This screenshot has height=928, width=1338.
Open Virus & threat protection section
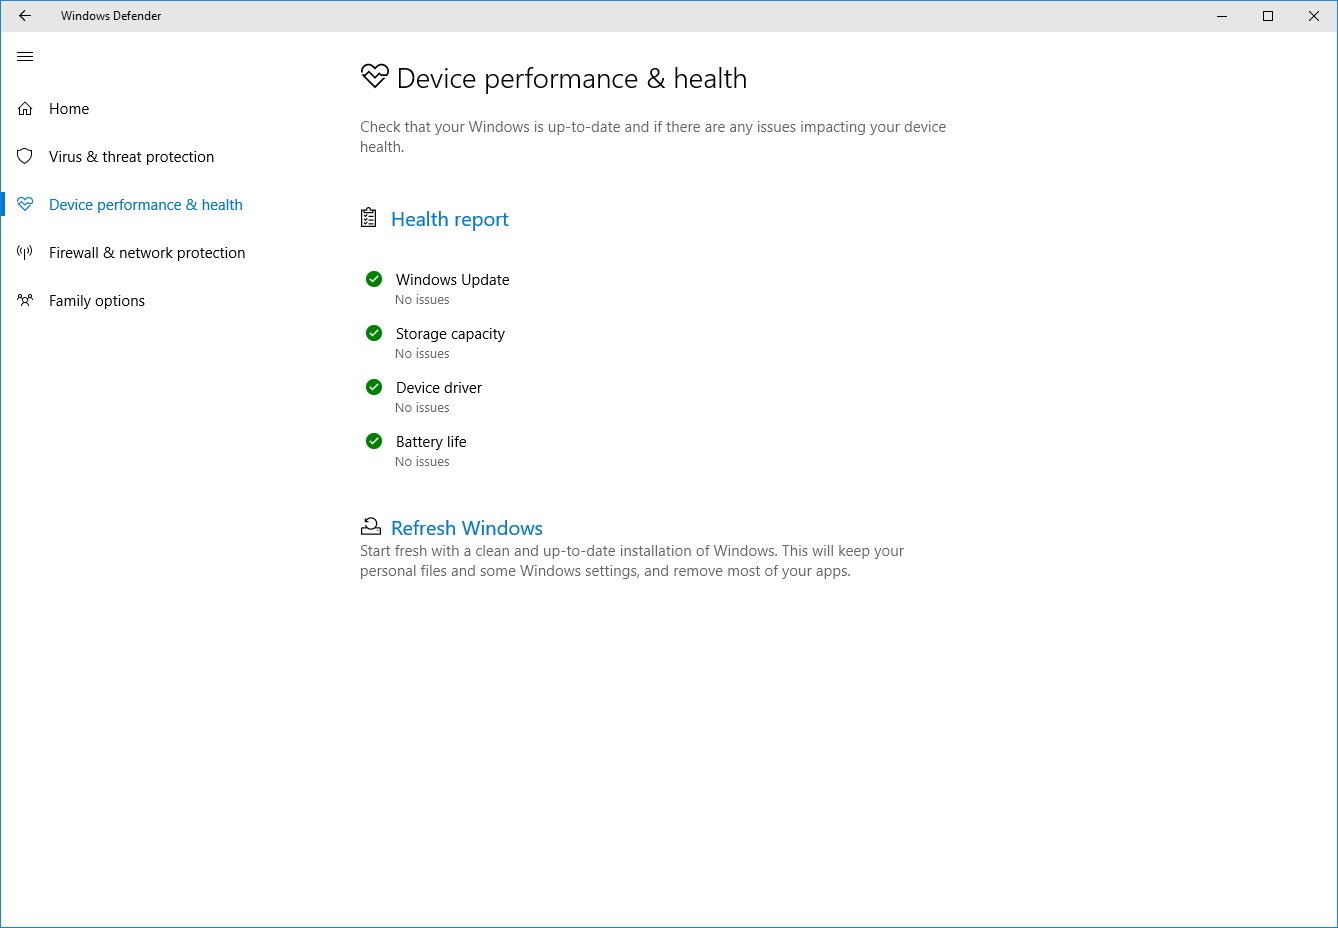(x=131, y=156)
